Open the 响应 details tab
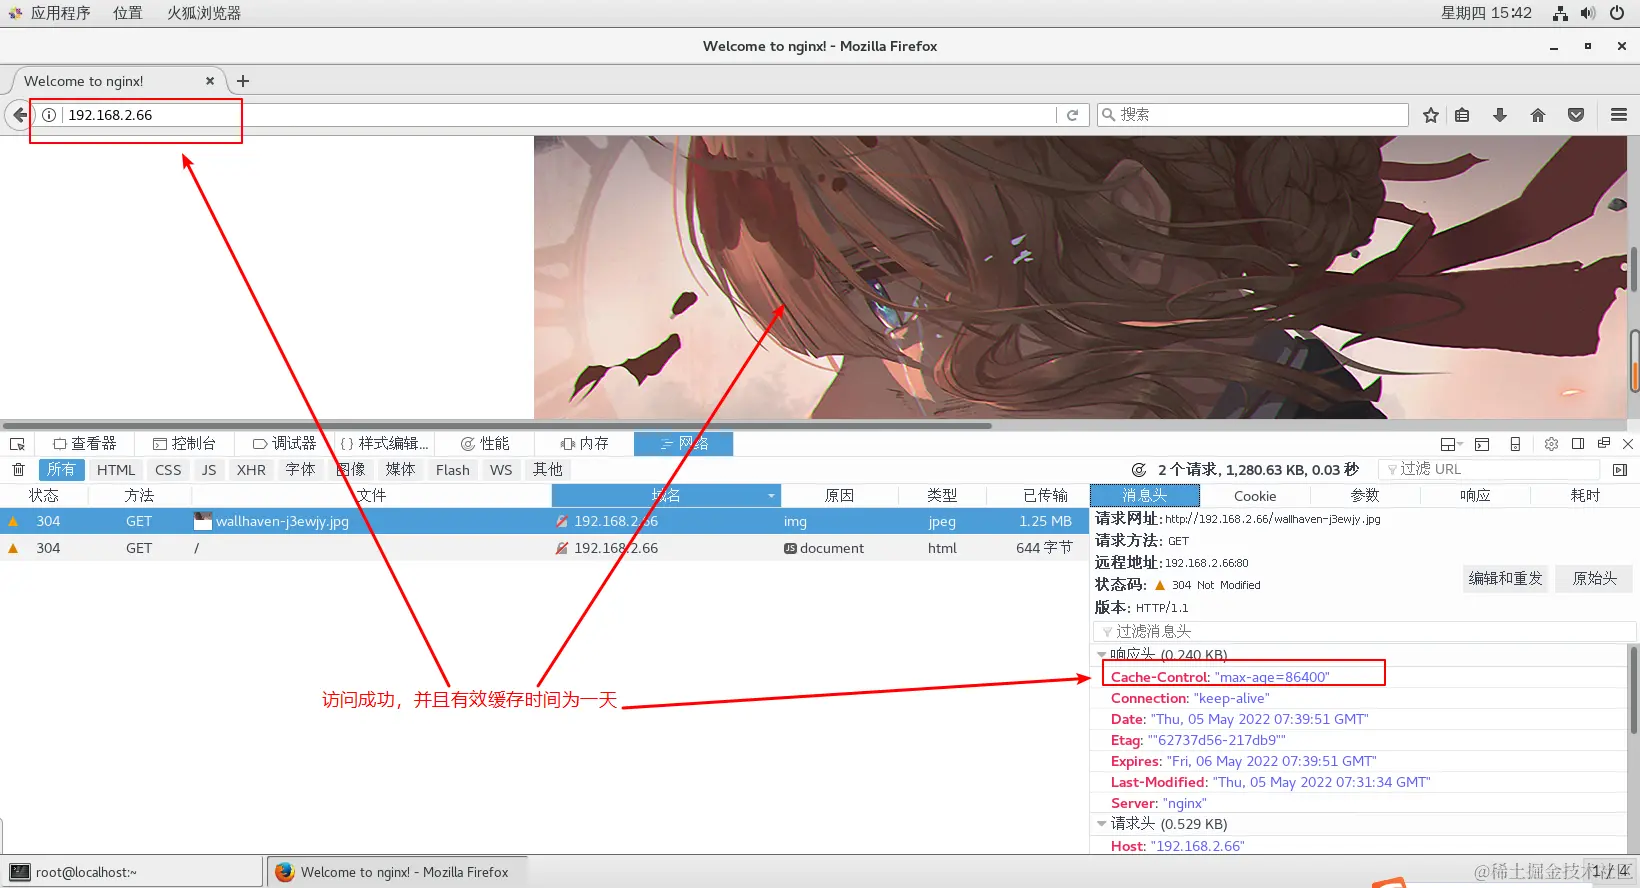This screenshot has height=888, width=1640. pyautogui.click(x=1475, y=496)
